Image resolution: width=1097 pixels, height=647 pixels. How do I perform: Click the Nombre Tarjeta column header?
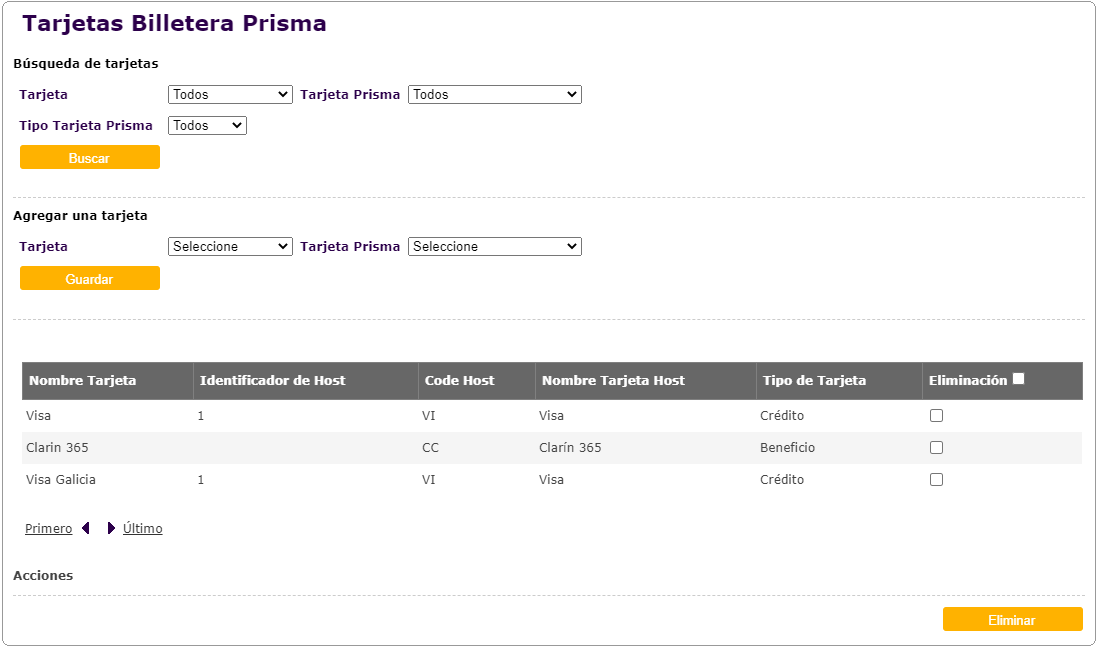83,381
